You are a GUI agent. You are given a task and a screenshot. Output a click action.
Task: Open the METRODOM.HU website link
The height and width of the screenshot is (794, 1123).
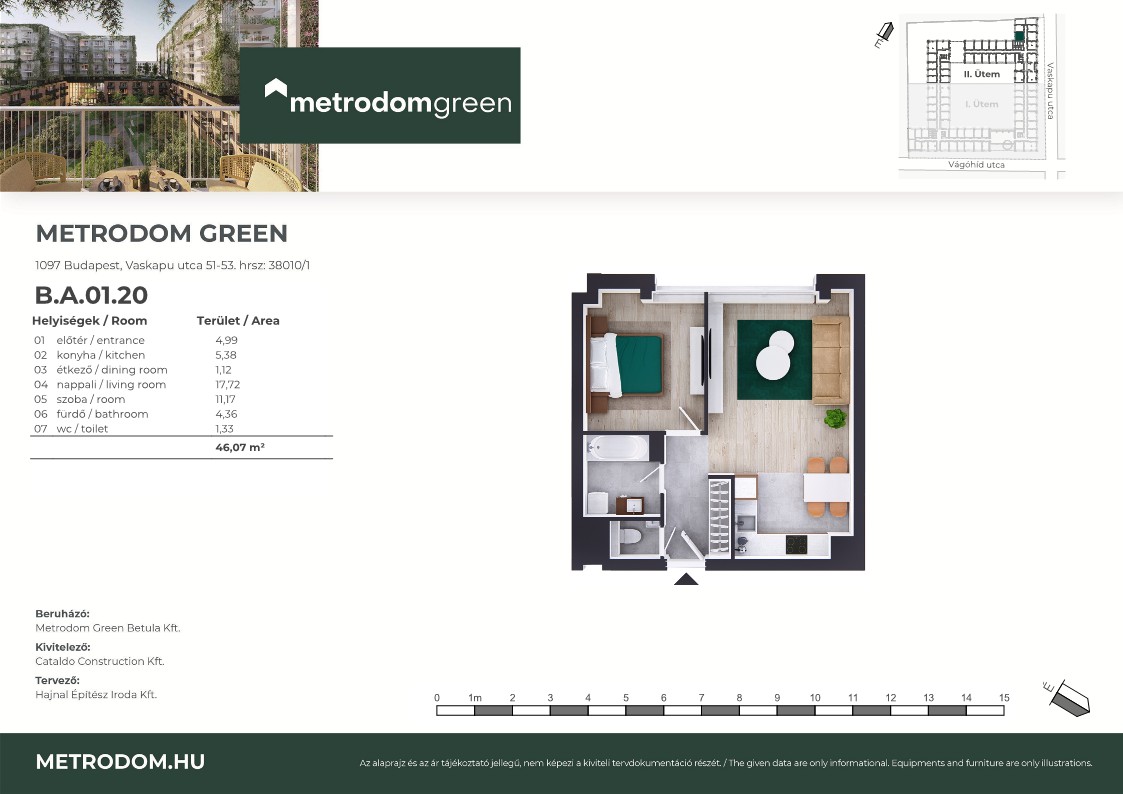120,762
